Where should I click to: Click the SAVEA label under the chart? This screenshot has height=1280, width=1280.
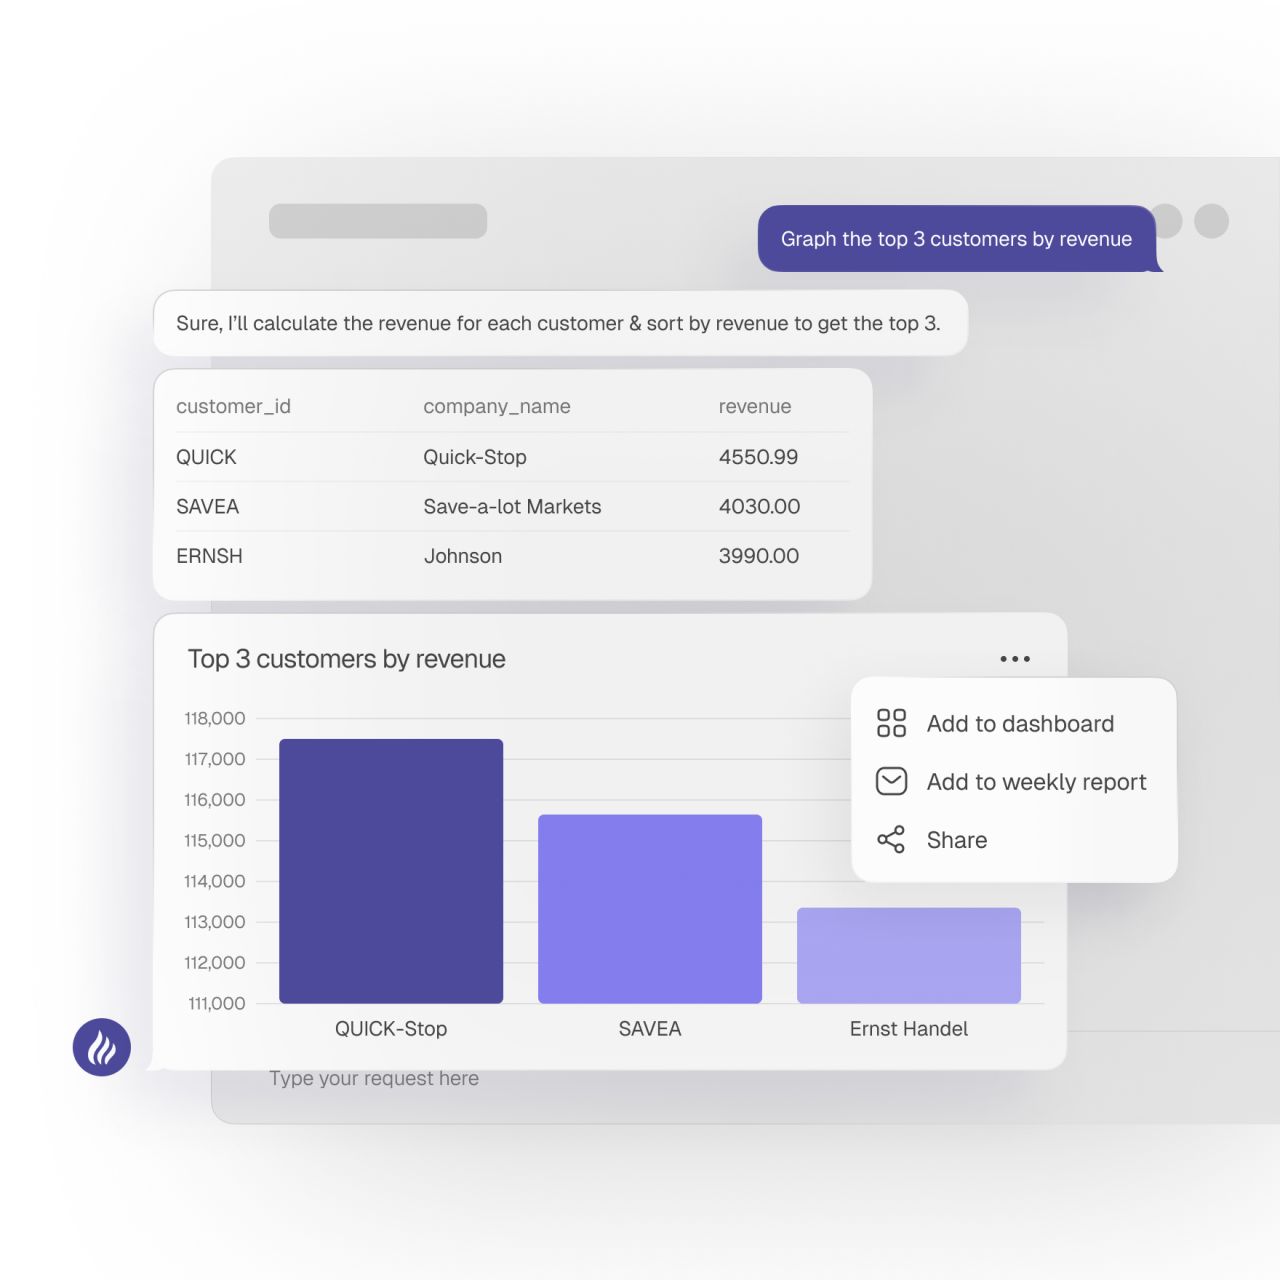(x=650, y=1029)
